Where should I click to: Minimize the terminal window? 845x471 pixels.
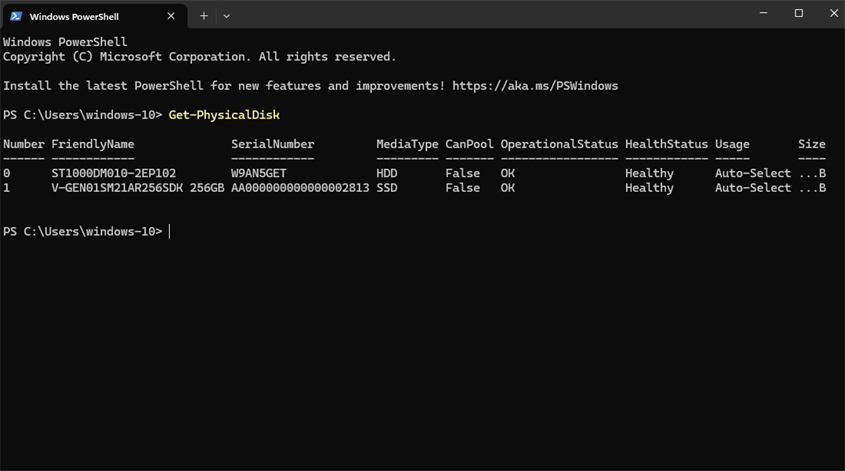click(x=764, y=13)
